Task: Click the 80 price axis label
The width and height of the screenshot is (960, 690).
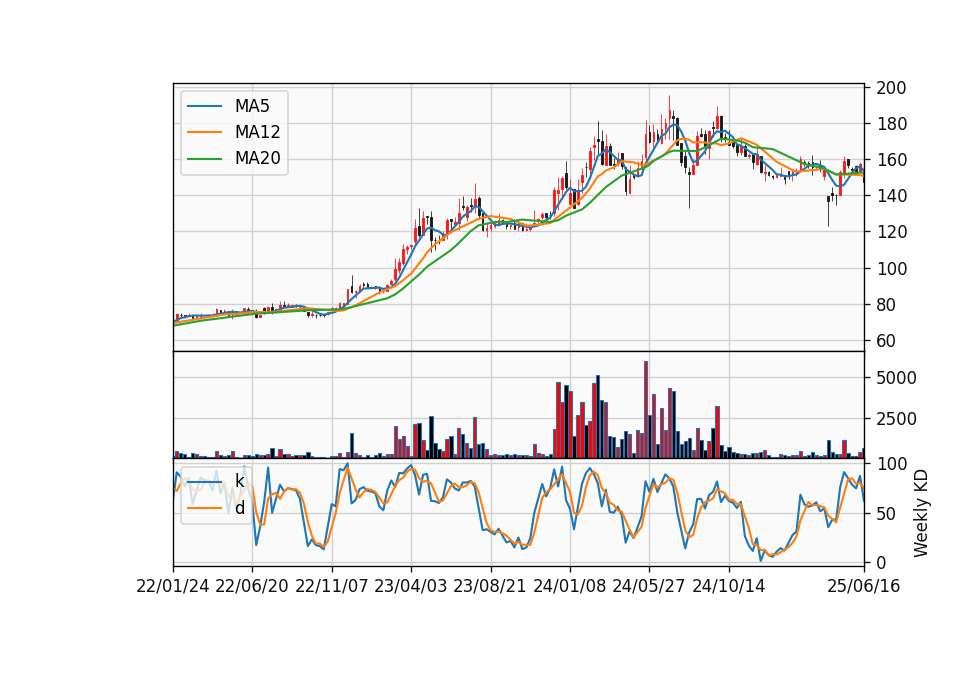Action: click(887, 305)
